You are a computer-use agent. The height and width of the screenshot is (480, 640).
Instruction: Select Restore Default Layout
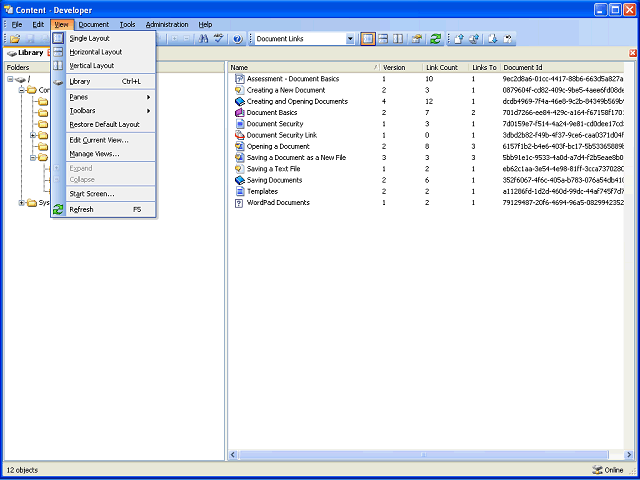pos(103,124)
